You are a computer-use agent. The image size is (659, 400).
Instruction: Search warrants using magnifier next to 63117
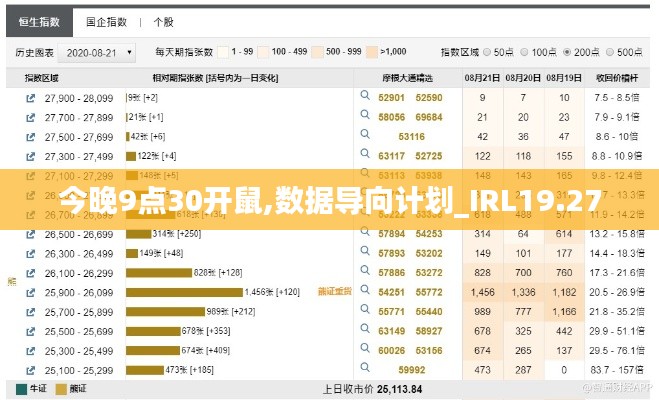pos(365,155)
